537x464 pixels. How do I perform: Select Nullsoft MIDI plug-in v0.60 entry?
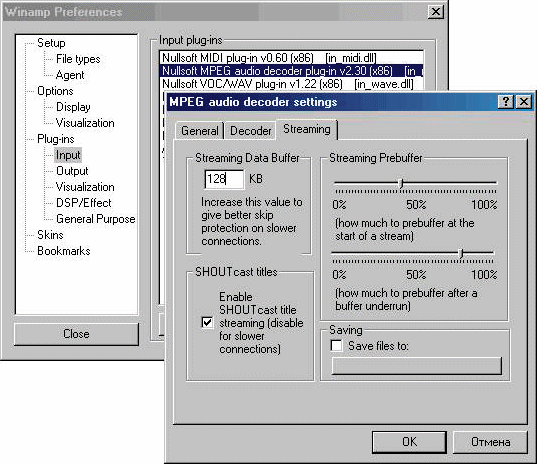tap(291, 58)
